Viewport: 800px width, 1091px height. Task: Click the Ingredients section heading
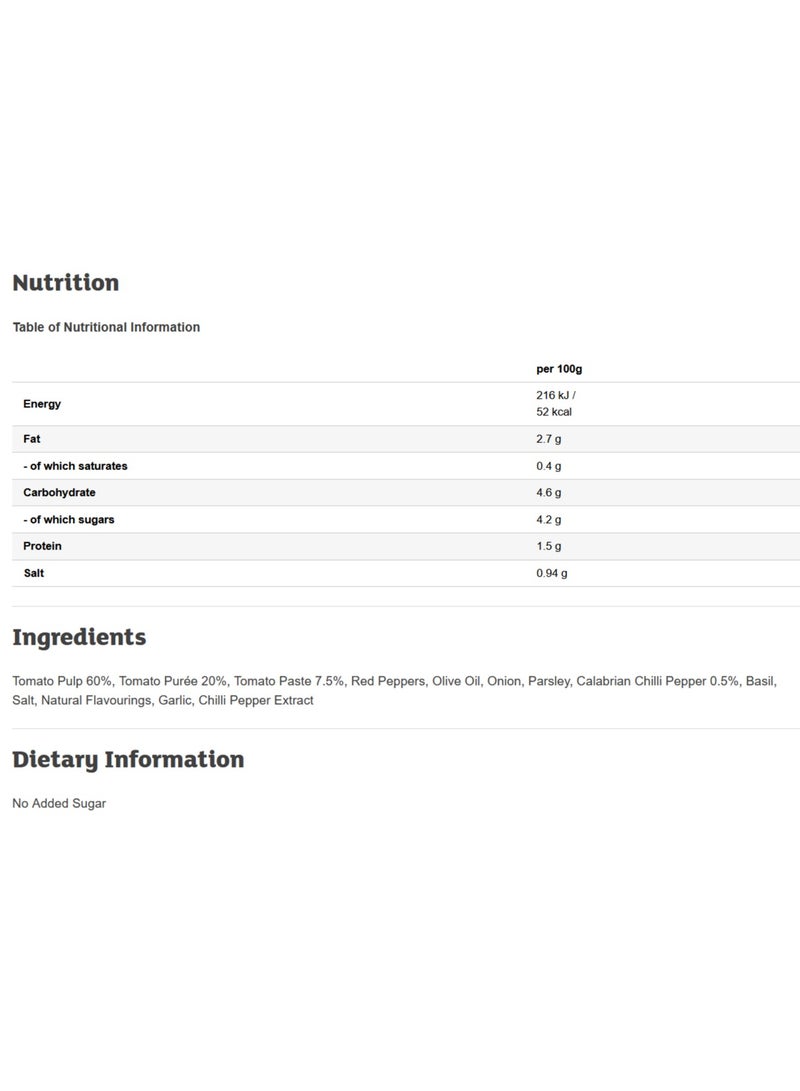79,638
